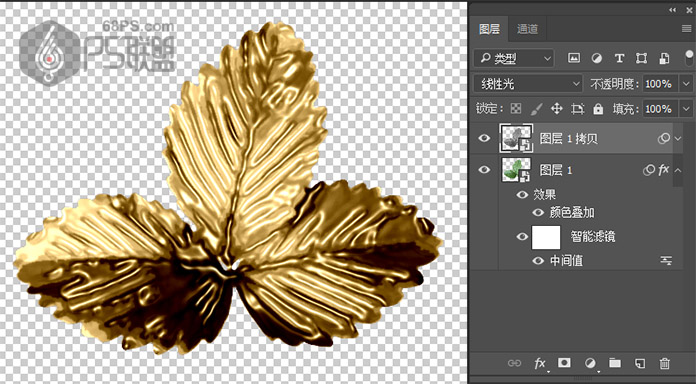Image resolution: width=696 pixels, height=384 pixels.
Task: Click link layers icon at panel bottom
Action: [x=514, y=363]
